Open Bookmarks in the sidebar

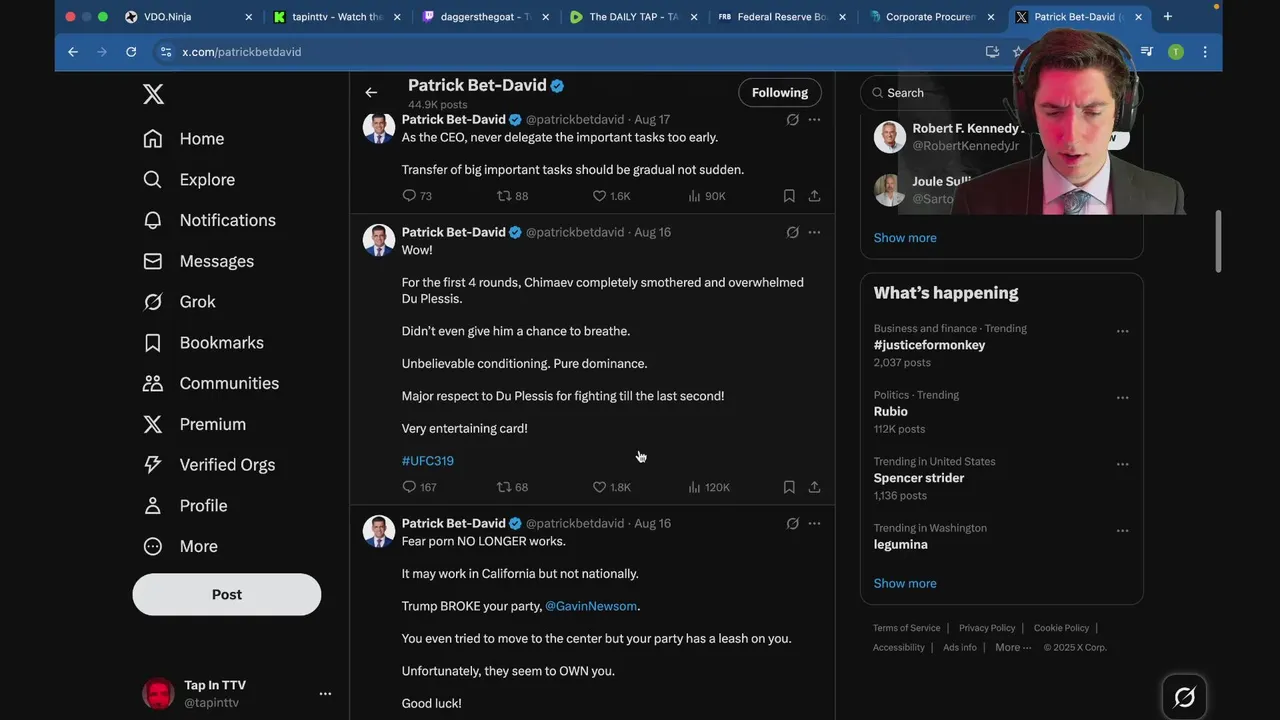click(x=203, y=343)
